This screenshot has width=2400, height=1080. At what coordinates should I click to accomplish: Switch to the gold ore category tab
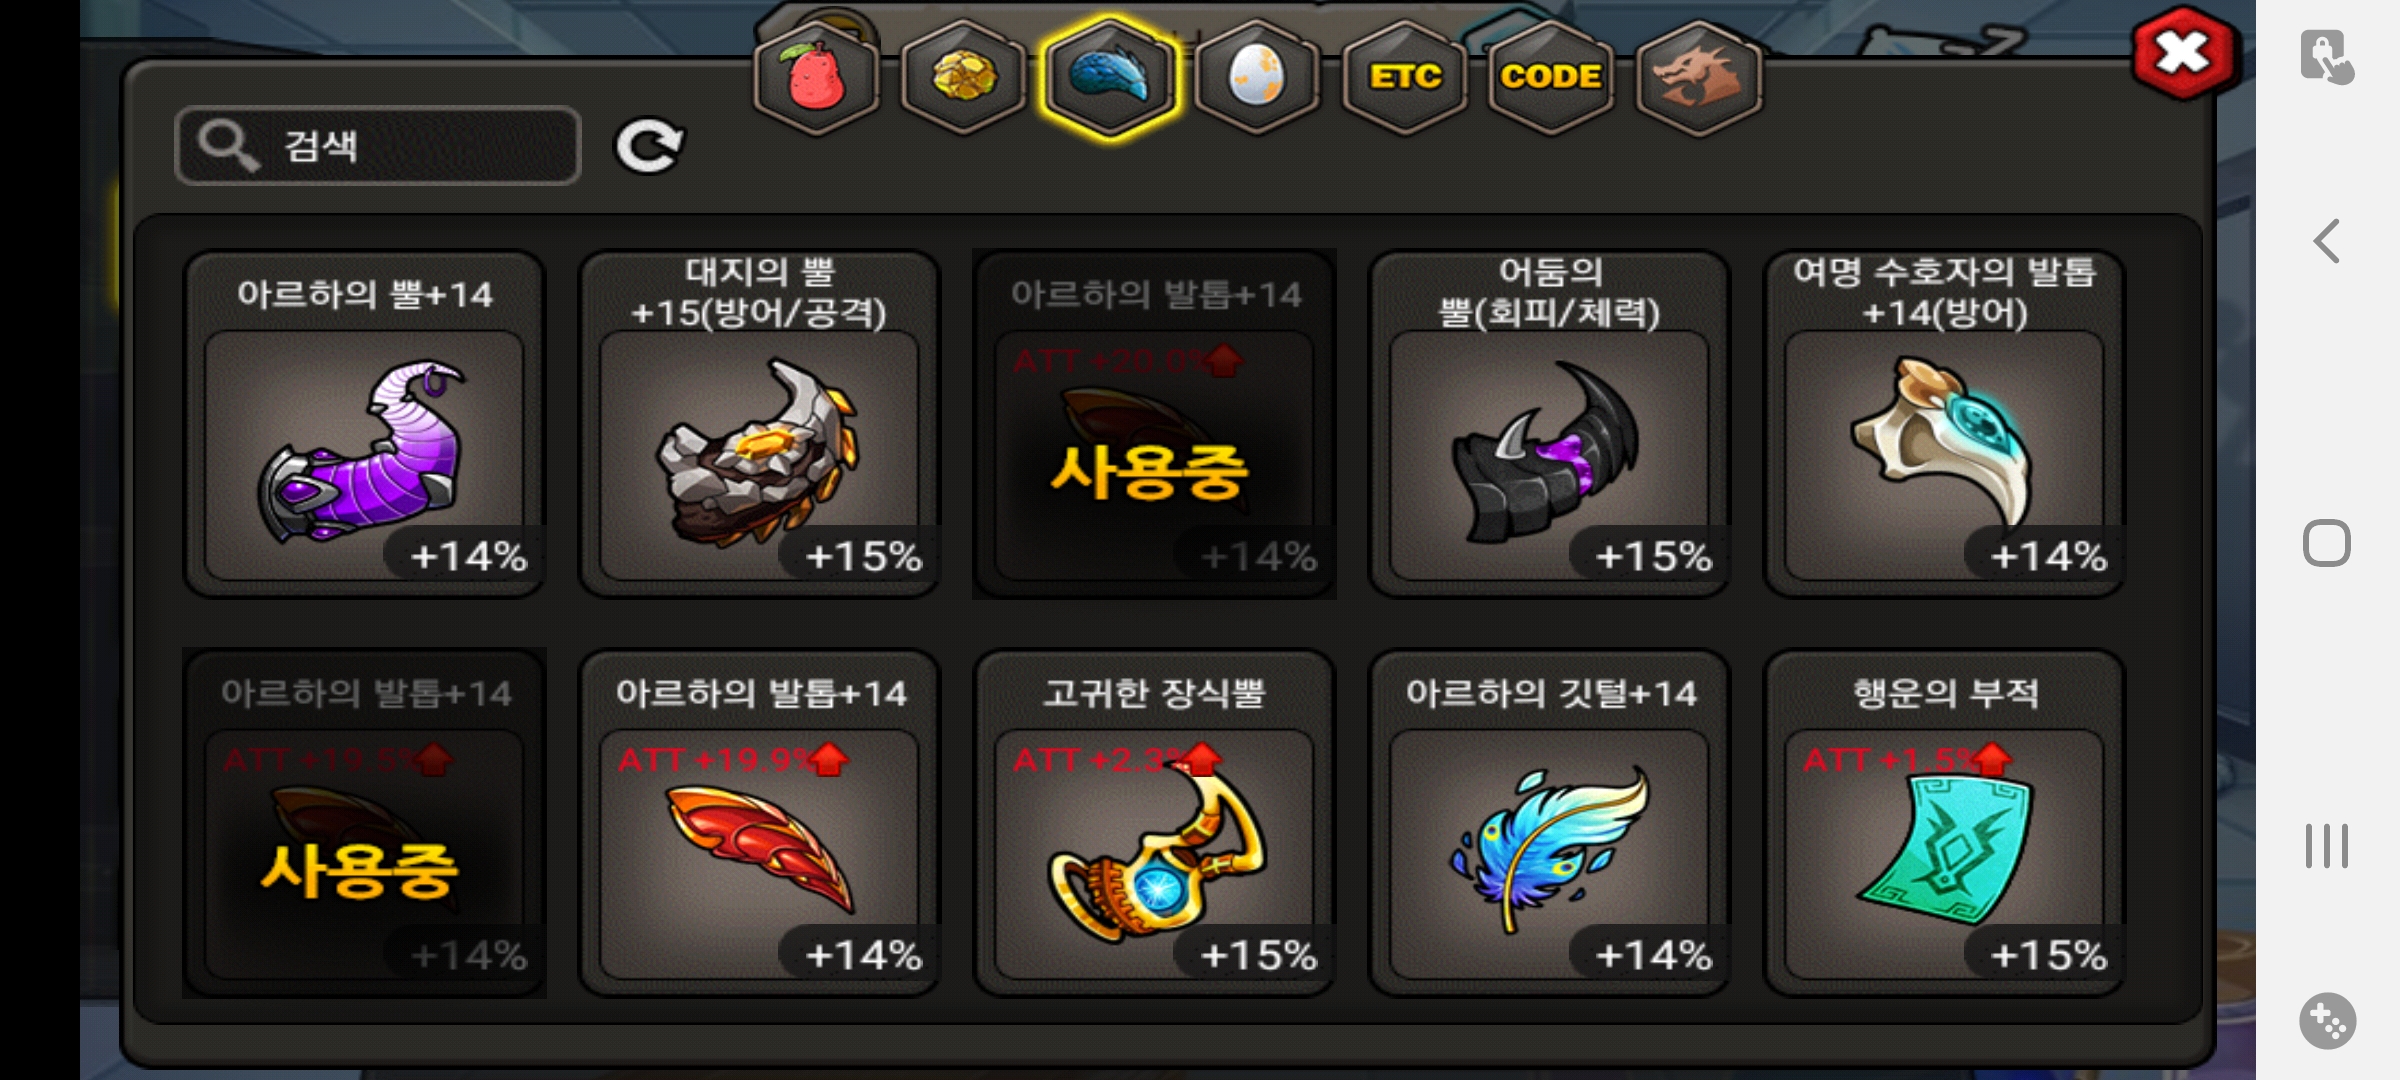tap(963, 78)
